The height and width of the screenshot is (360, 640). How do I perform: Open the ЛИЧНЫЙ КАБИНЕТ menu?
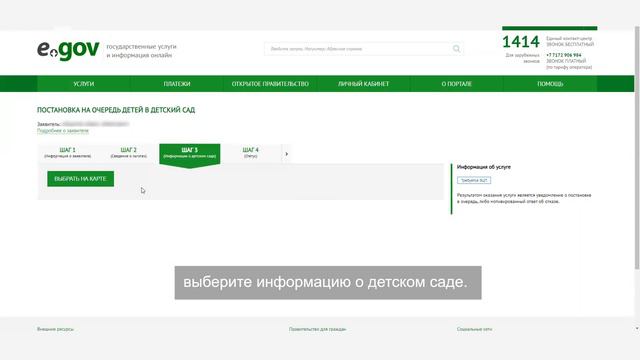[x=363, y=84]
